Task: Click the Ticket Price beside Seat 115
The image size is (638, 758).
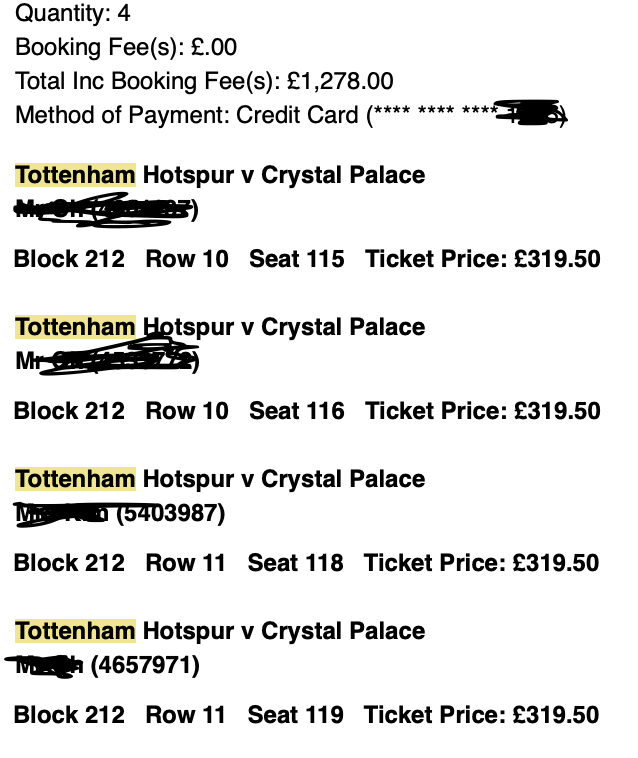Action: pos(483,259)
